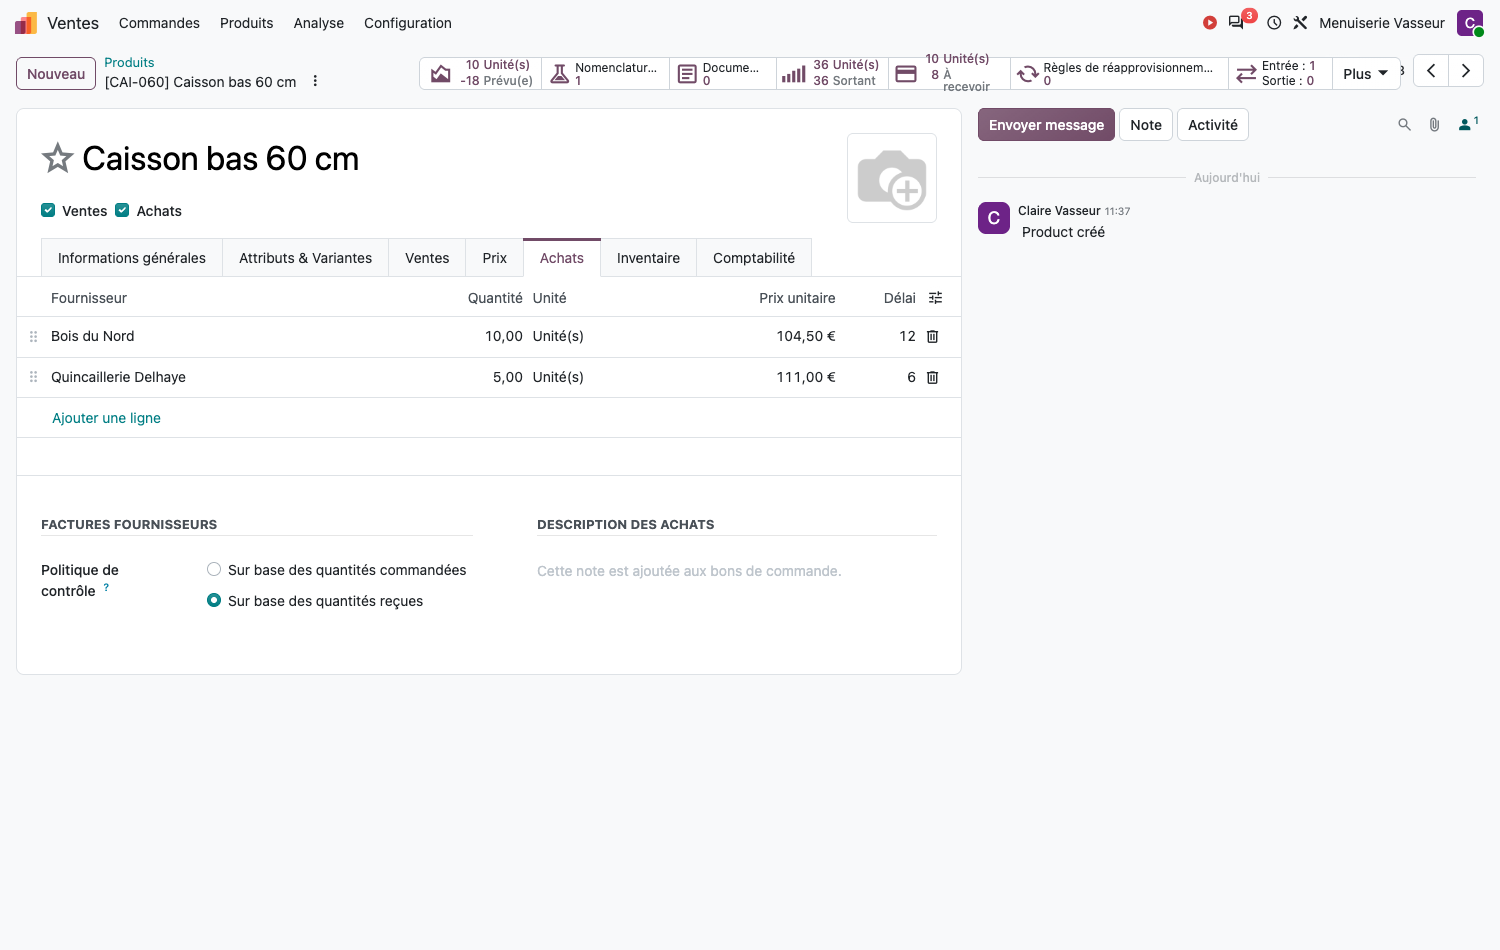Image resolution: width=1500 pixels, height=950 pixels.
Task: Grab the Bois du Nord row handle
Action: pos(33,336)
